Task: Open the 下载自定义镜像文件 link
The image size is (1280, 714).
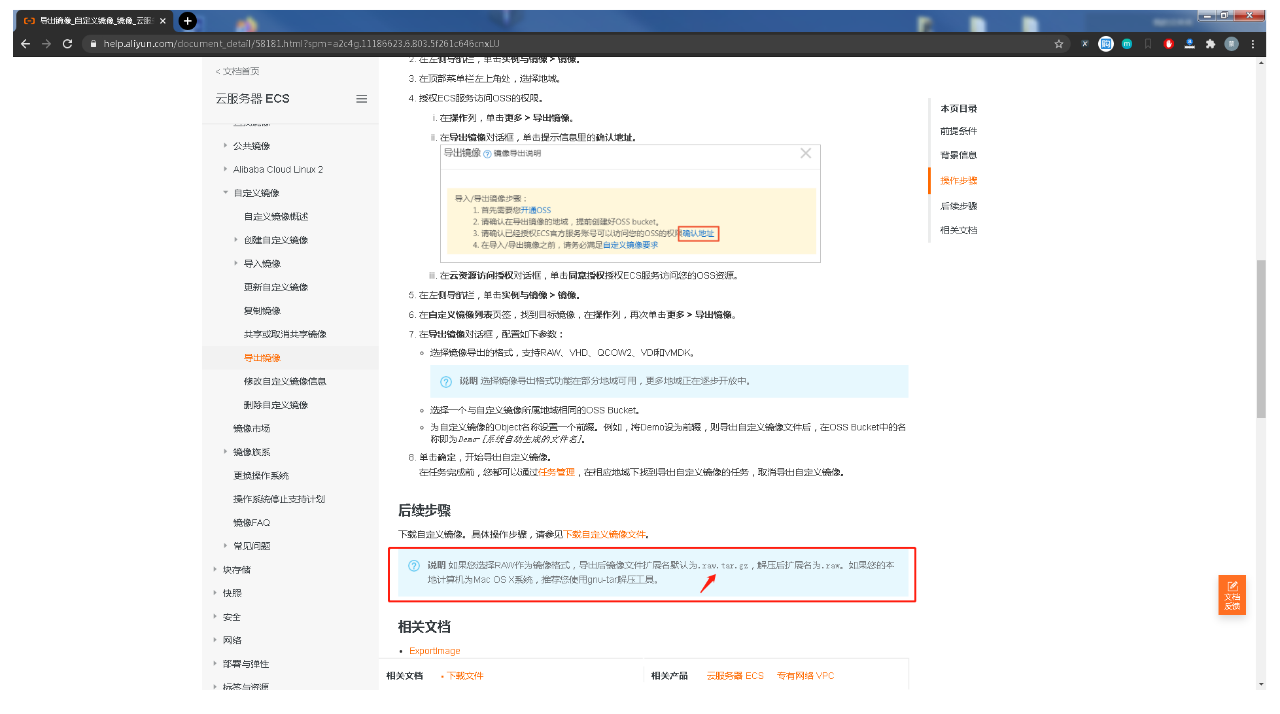Action: point(605,534)
